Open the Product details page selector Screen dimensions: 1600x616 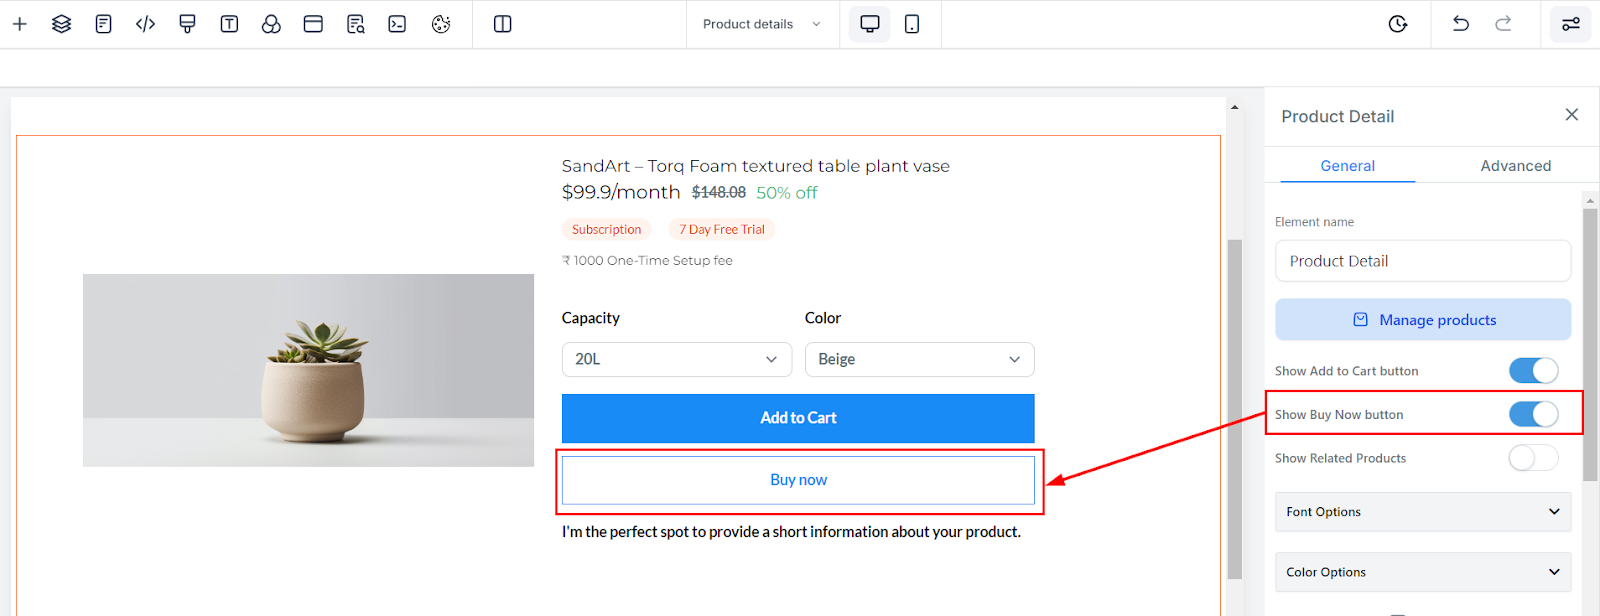(761, 24)
